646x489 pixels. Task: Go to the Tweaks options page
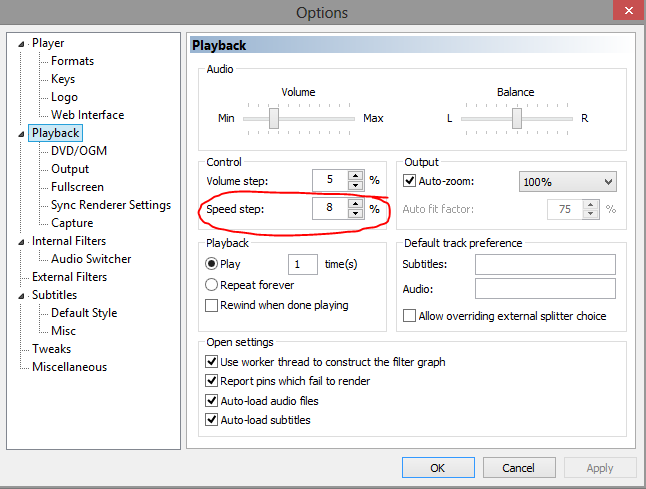click(51, 349)
